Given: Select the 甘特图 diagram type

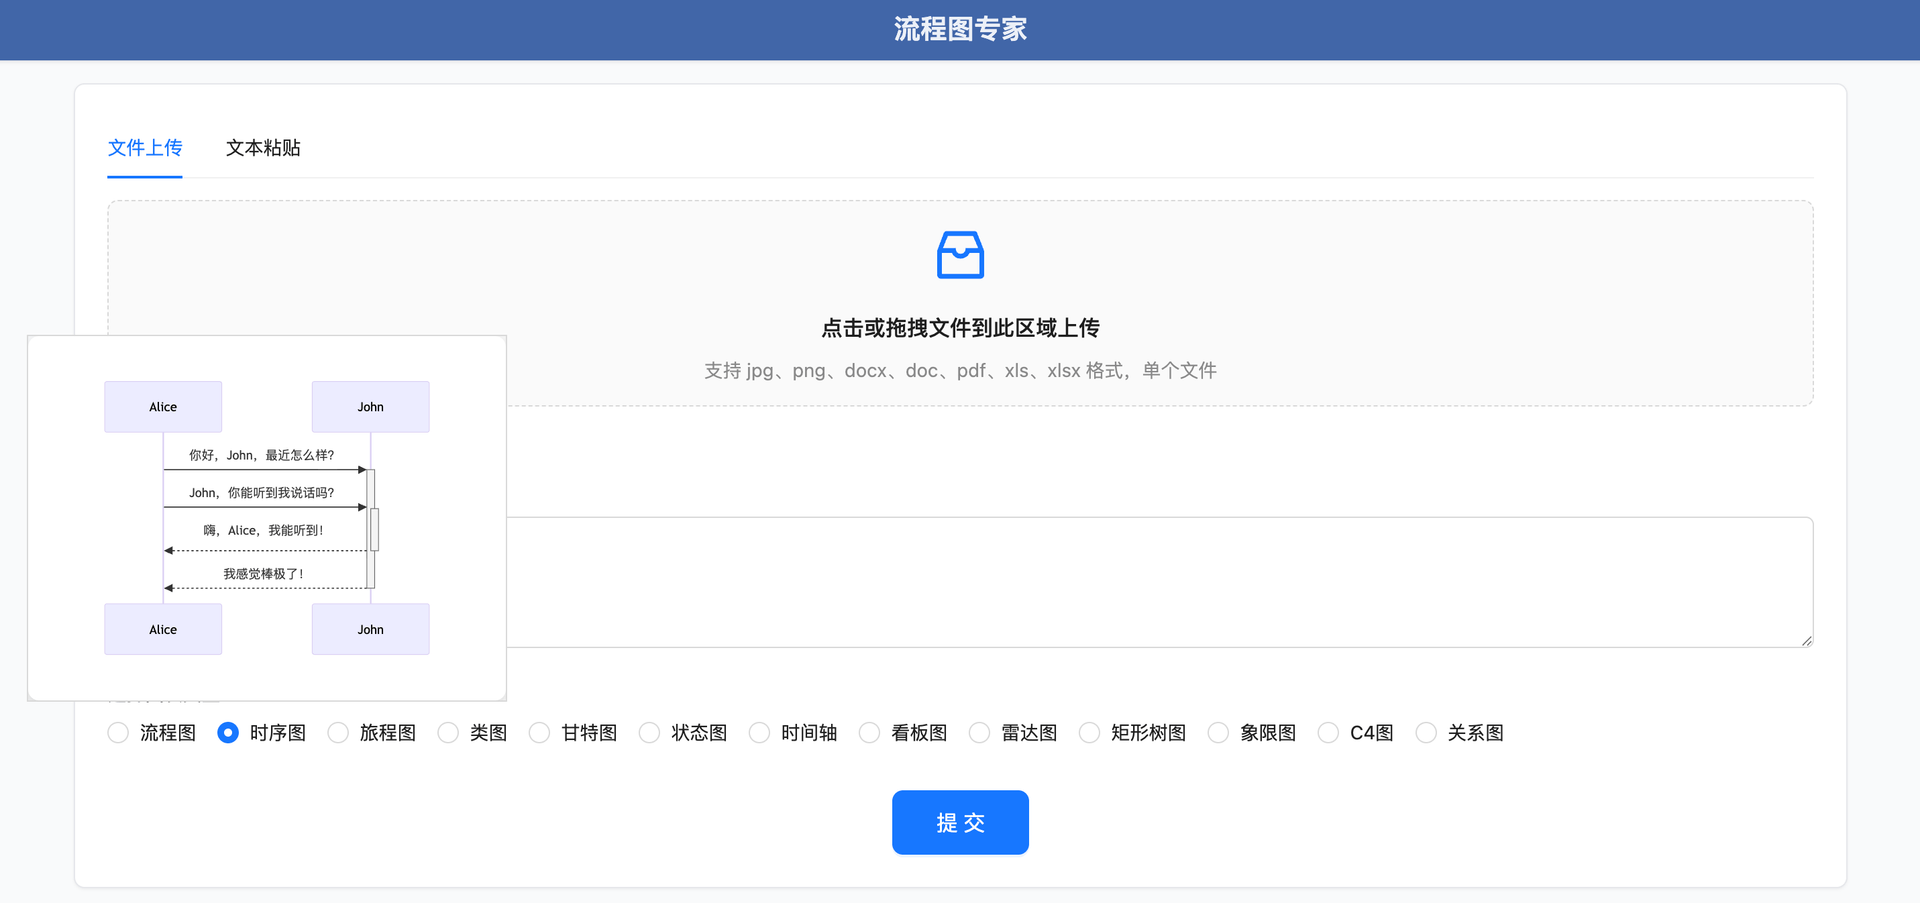Looking at the screenshot, I should 540,732.
